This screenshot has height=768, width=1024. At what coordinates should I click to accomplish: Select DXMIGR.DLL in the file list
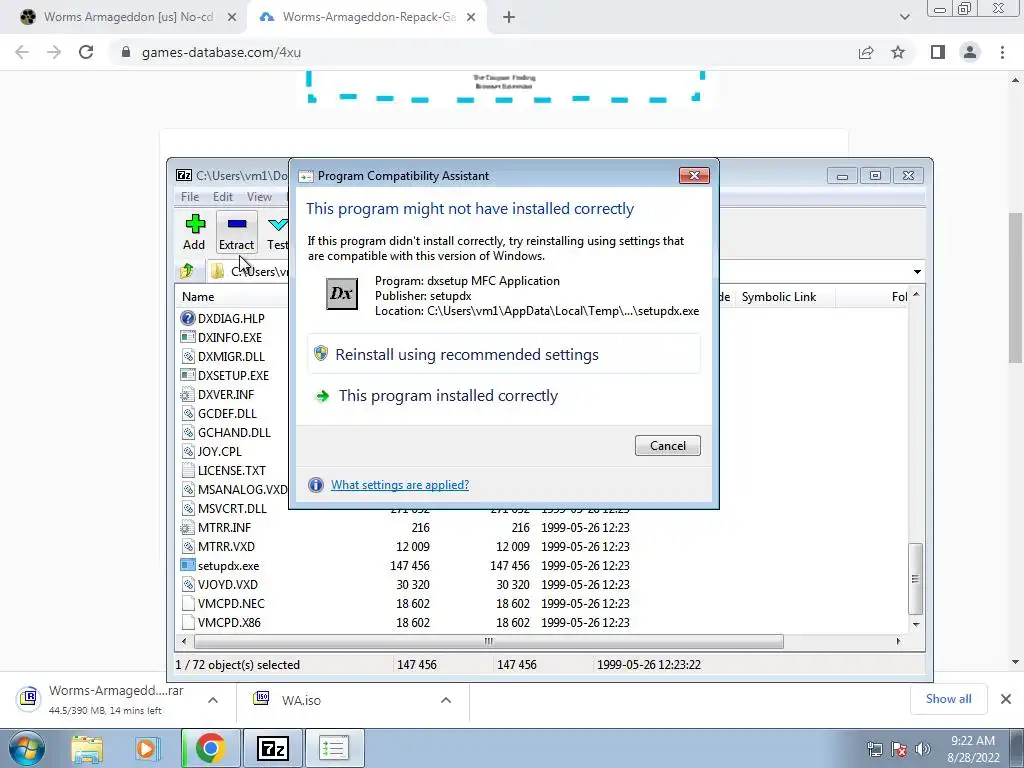pos(231,356)
